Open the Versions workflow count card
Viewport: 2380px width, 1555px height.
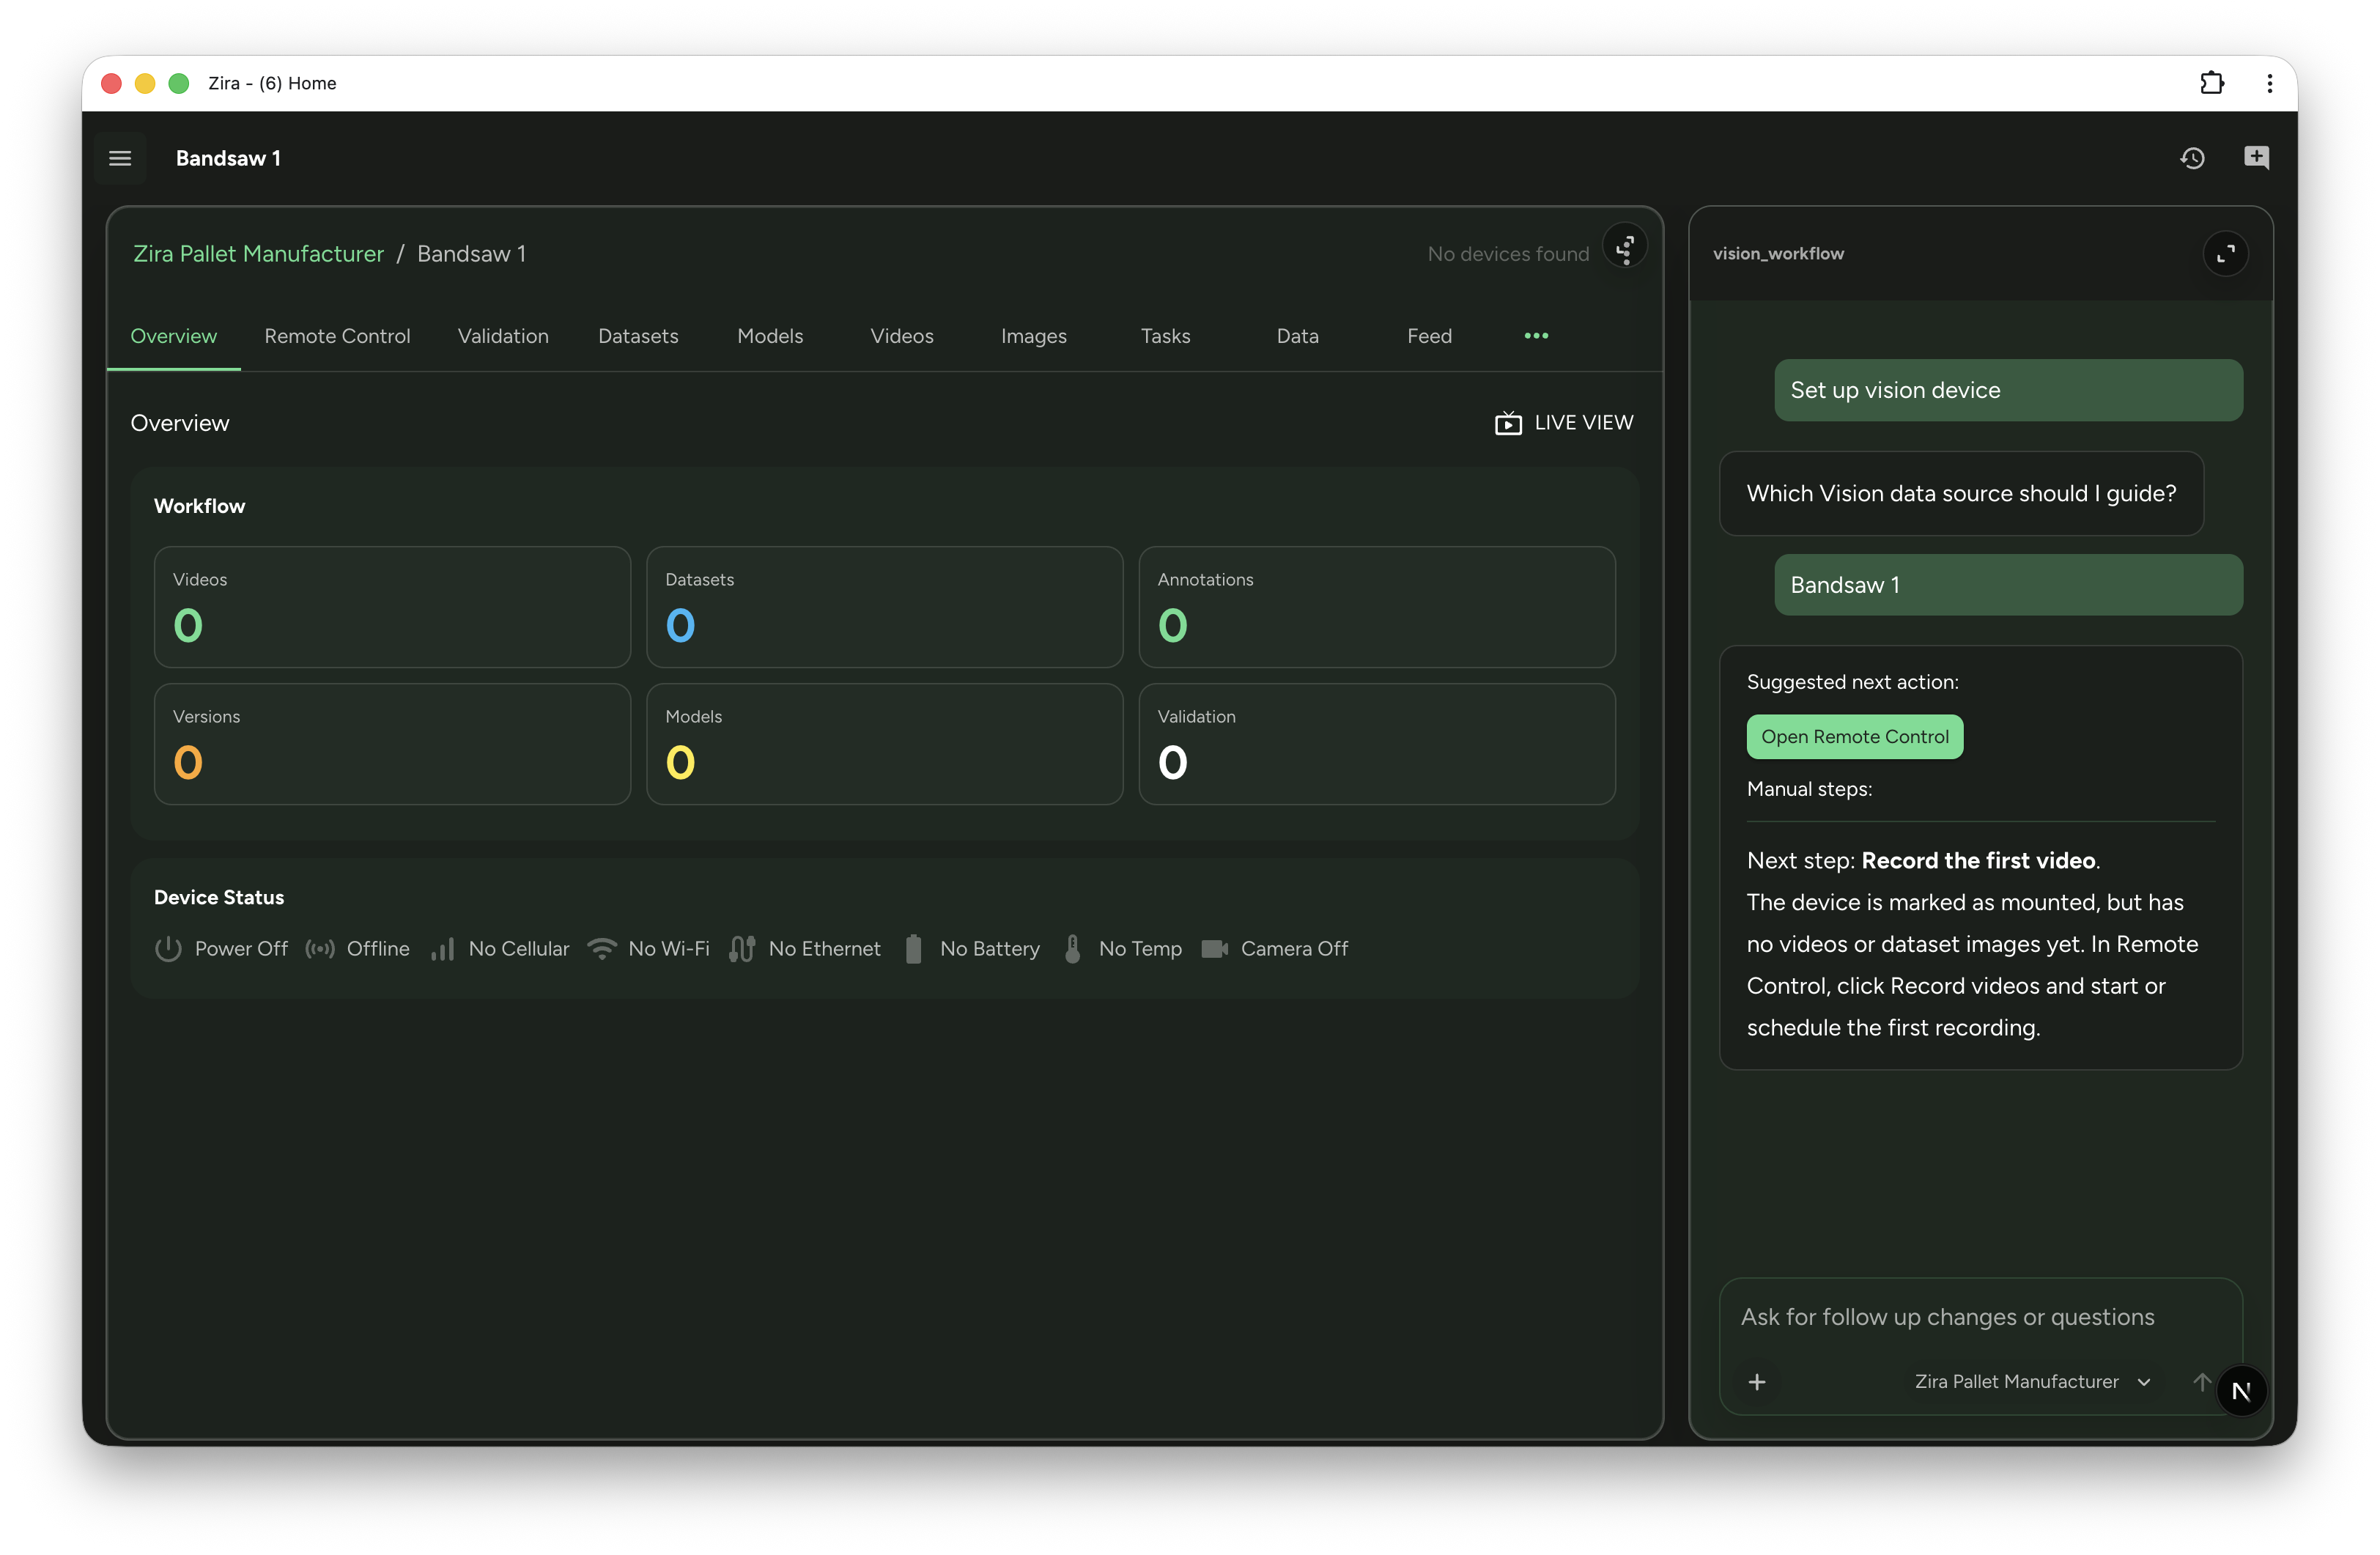[x=392, y=744]
